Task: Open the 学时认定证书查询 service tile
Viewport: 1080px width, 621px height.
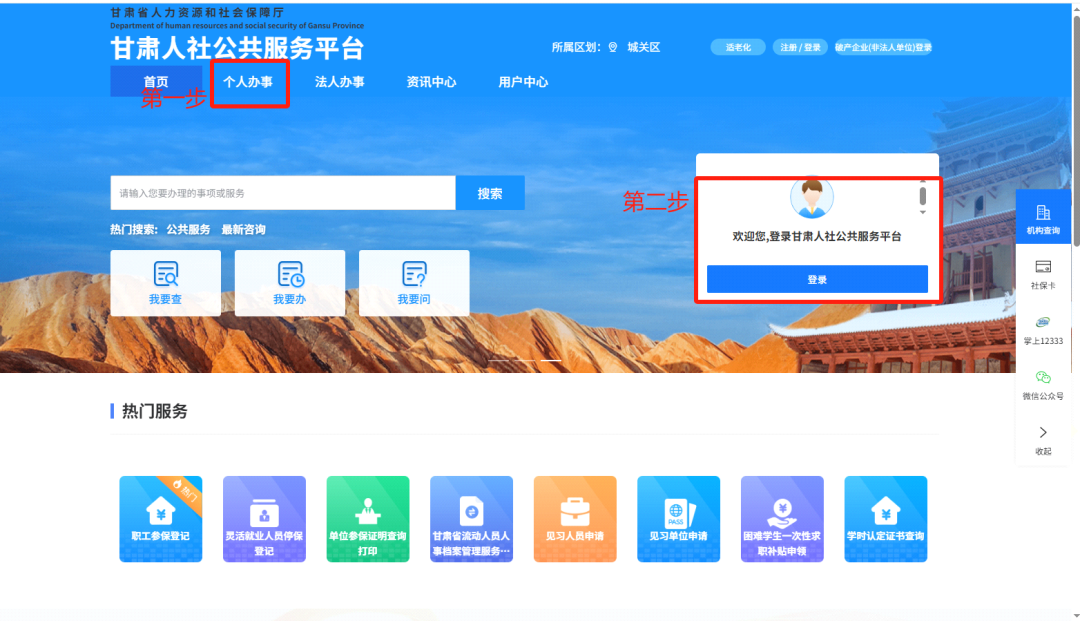Action: [x=886, y=518]
